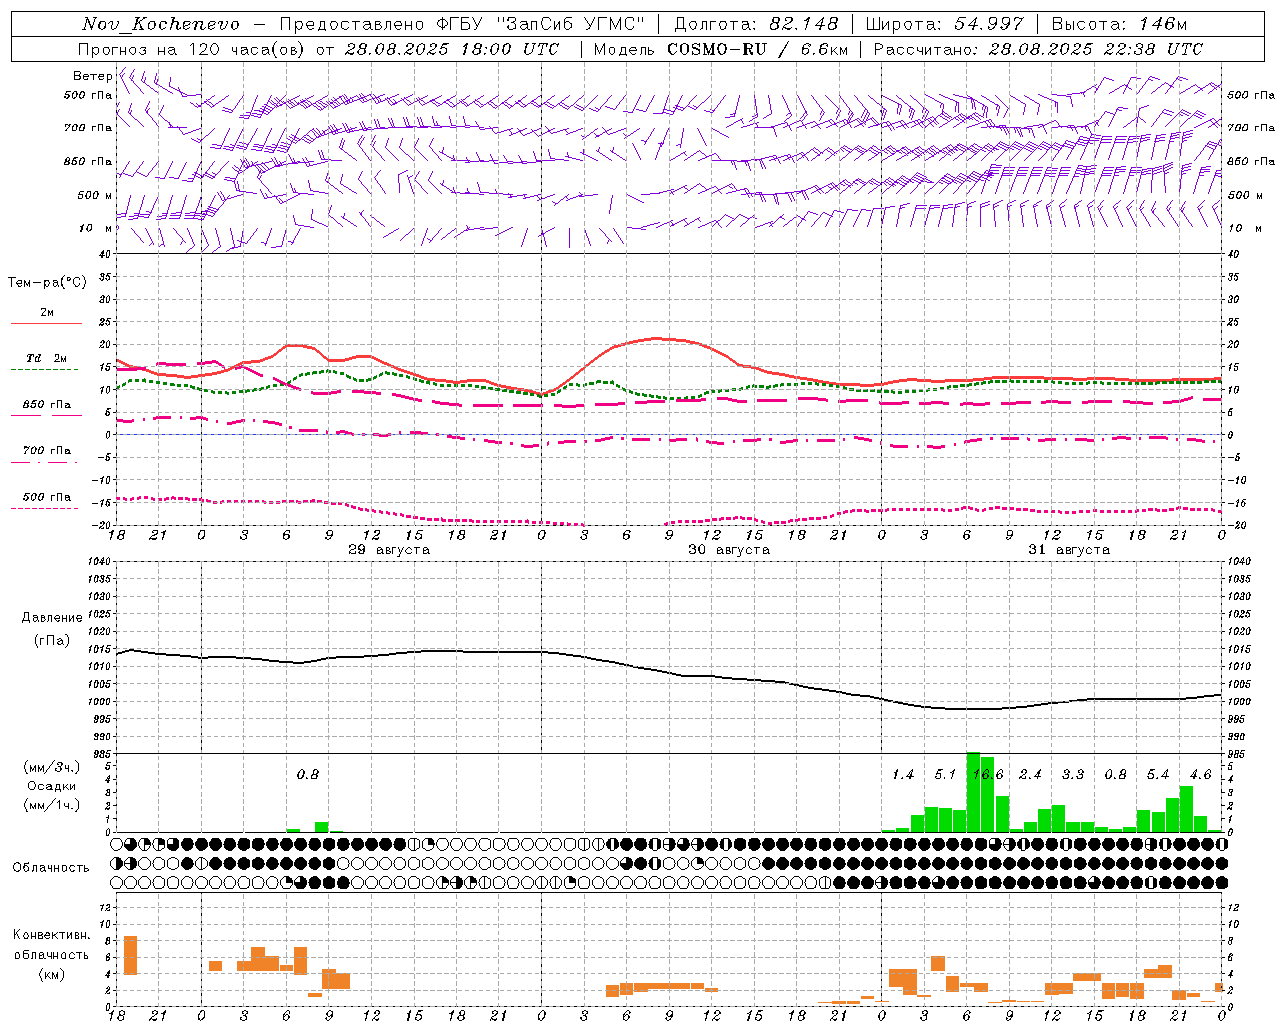The image size is (1280, 1024).
Task: Click the 29 августа date label
Action: [389, 550]
